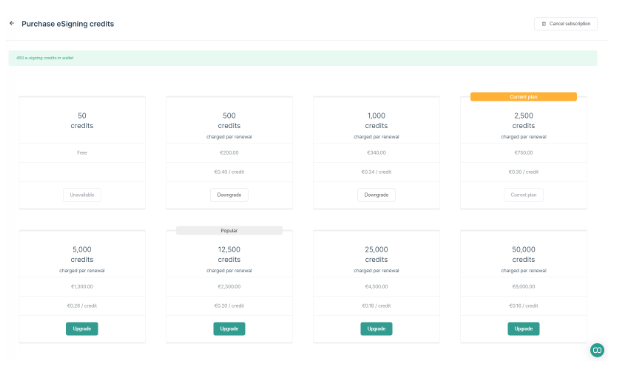Viewport: 639px width, 384px height.
Task: Open the chat widget bubble icon
Action: tap(597, 350)
